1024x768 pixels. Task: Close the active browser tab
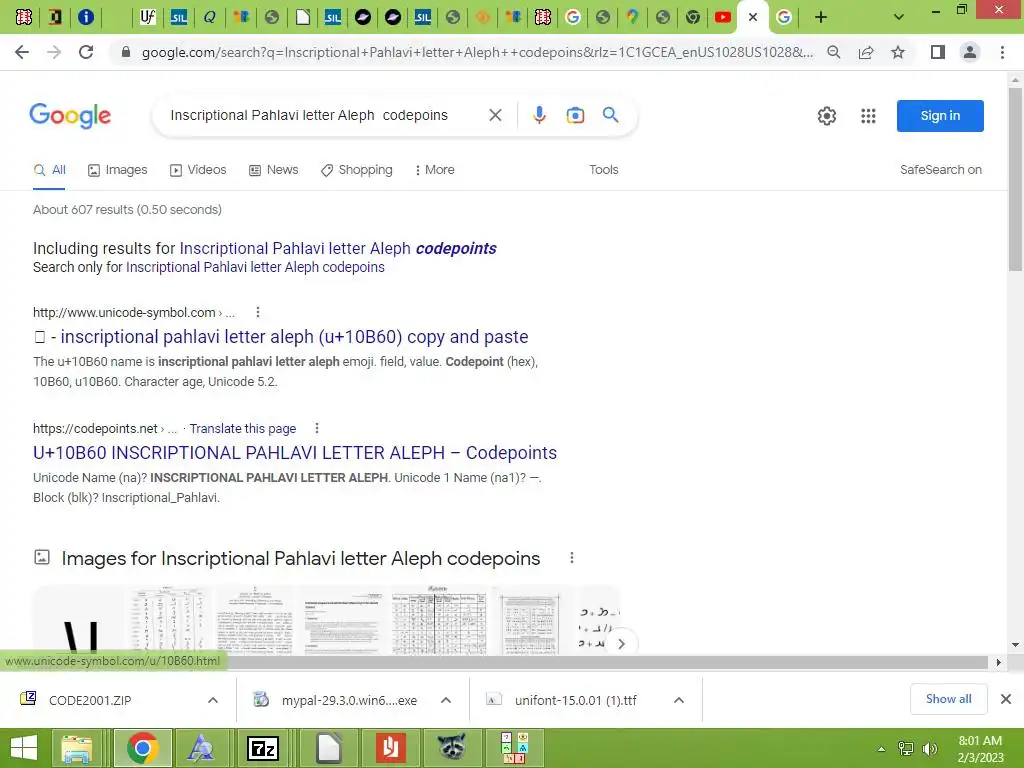753,18
